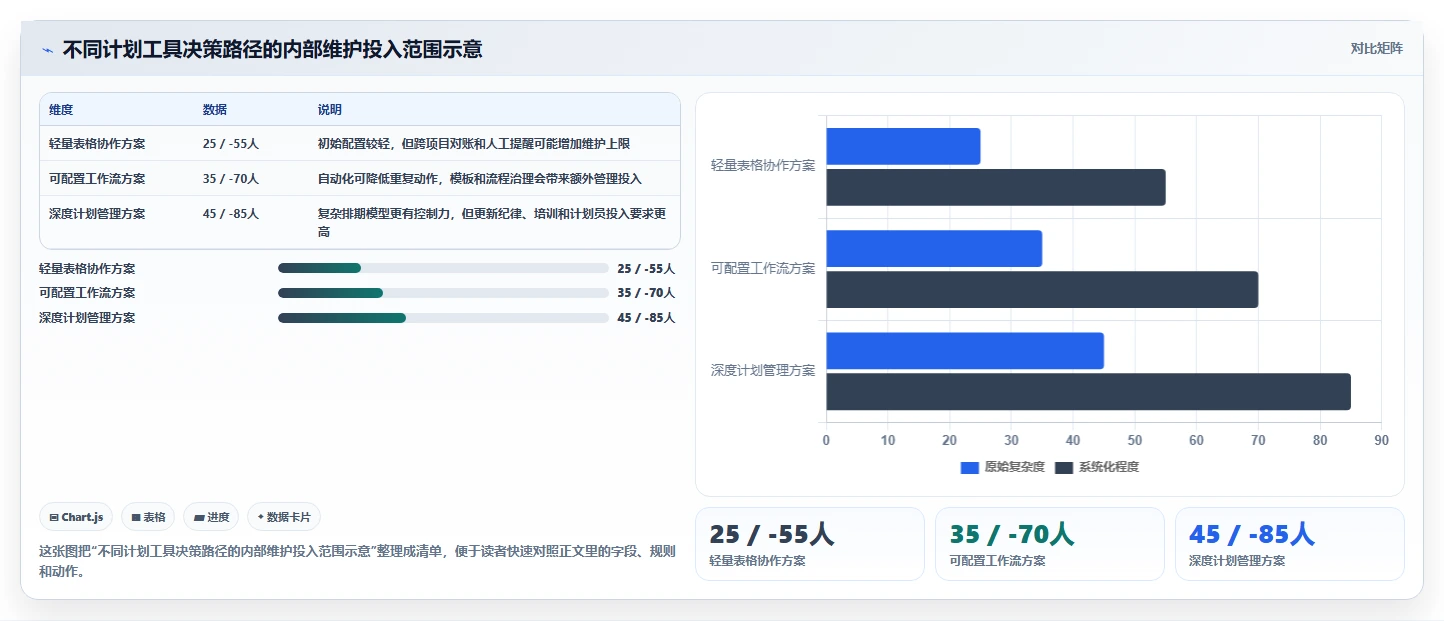This screenshot has height=621, width=1444.
Task: Click blue bar for 可配置工作流方案
Action: click(x=934, y=248)
